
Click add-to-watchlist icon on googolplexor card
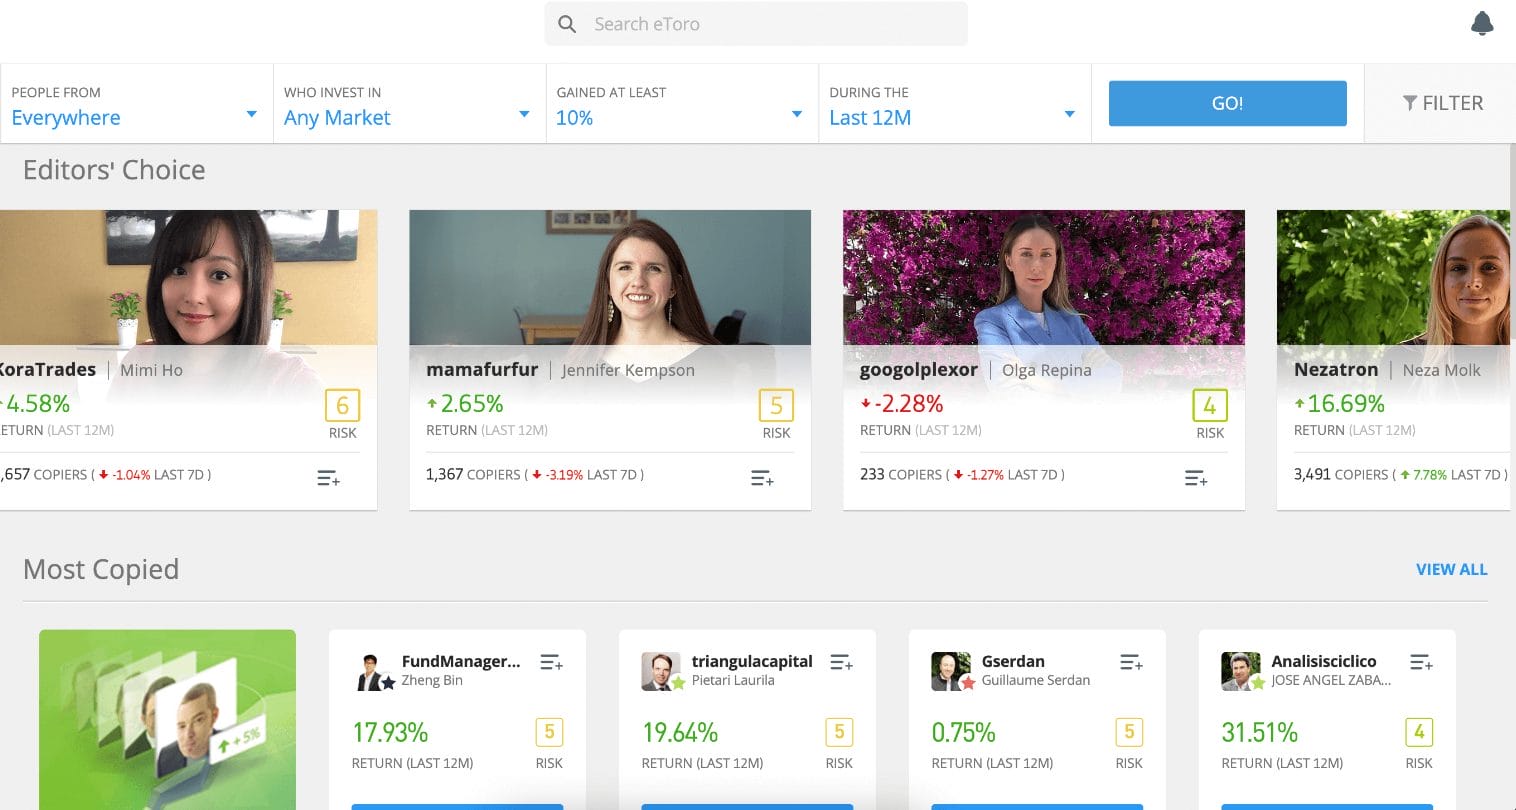tap(1195, 479)
